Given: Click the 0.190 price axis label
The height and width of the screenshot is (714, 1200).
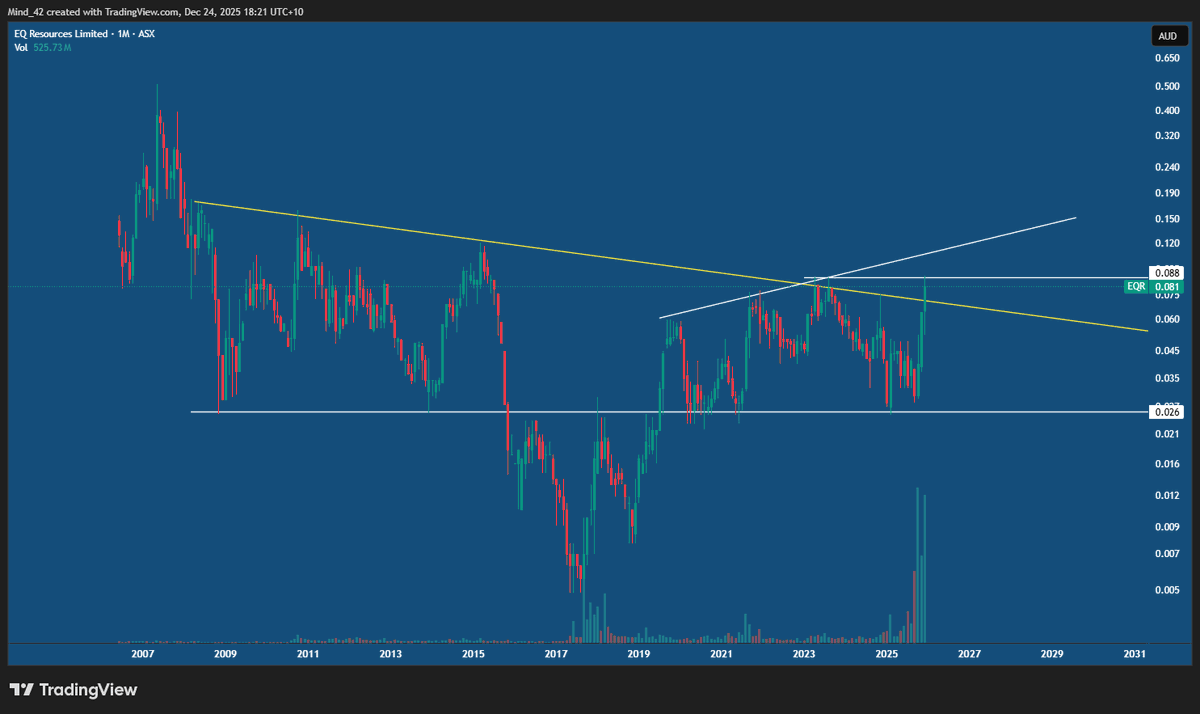Looking at the screenshot, I should pos(1166,193).
